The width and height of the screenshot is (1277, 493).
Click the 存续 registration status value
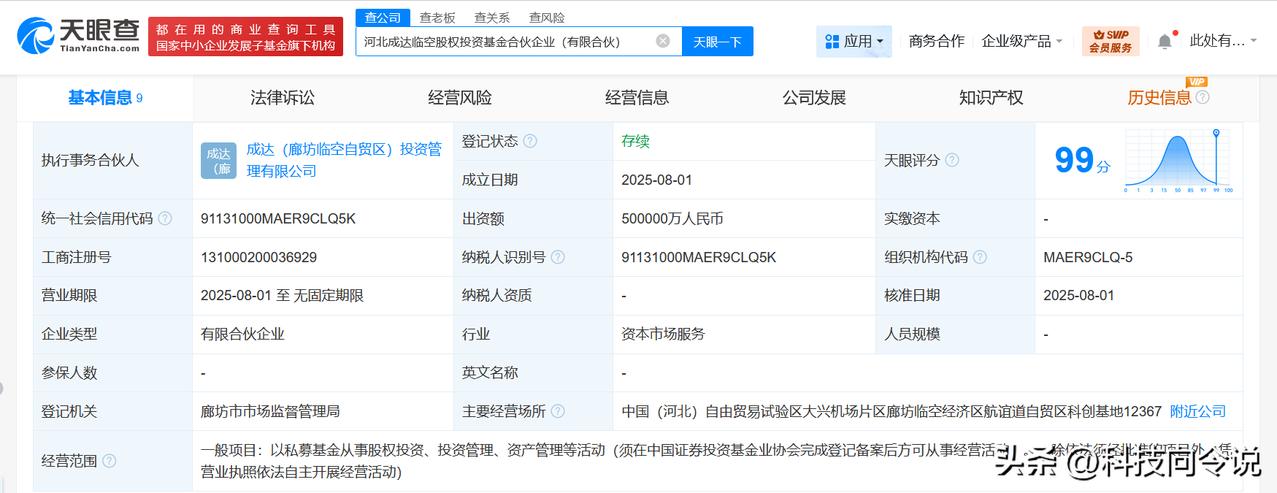tap(635, 141)
